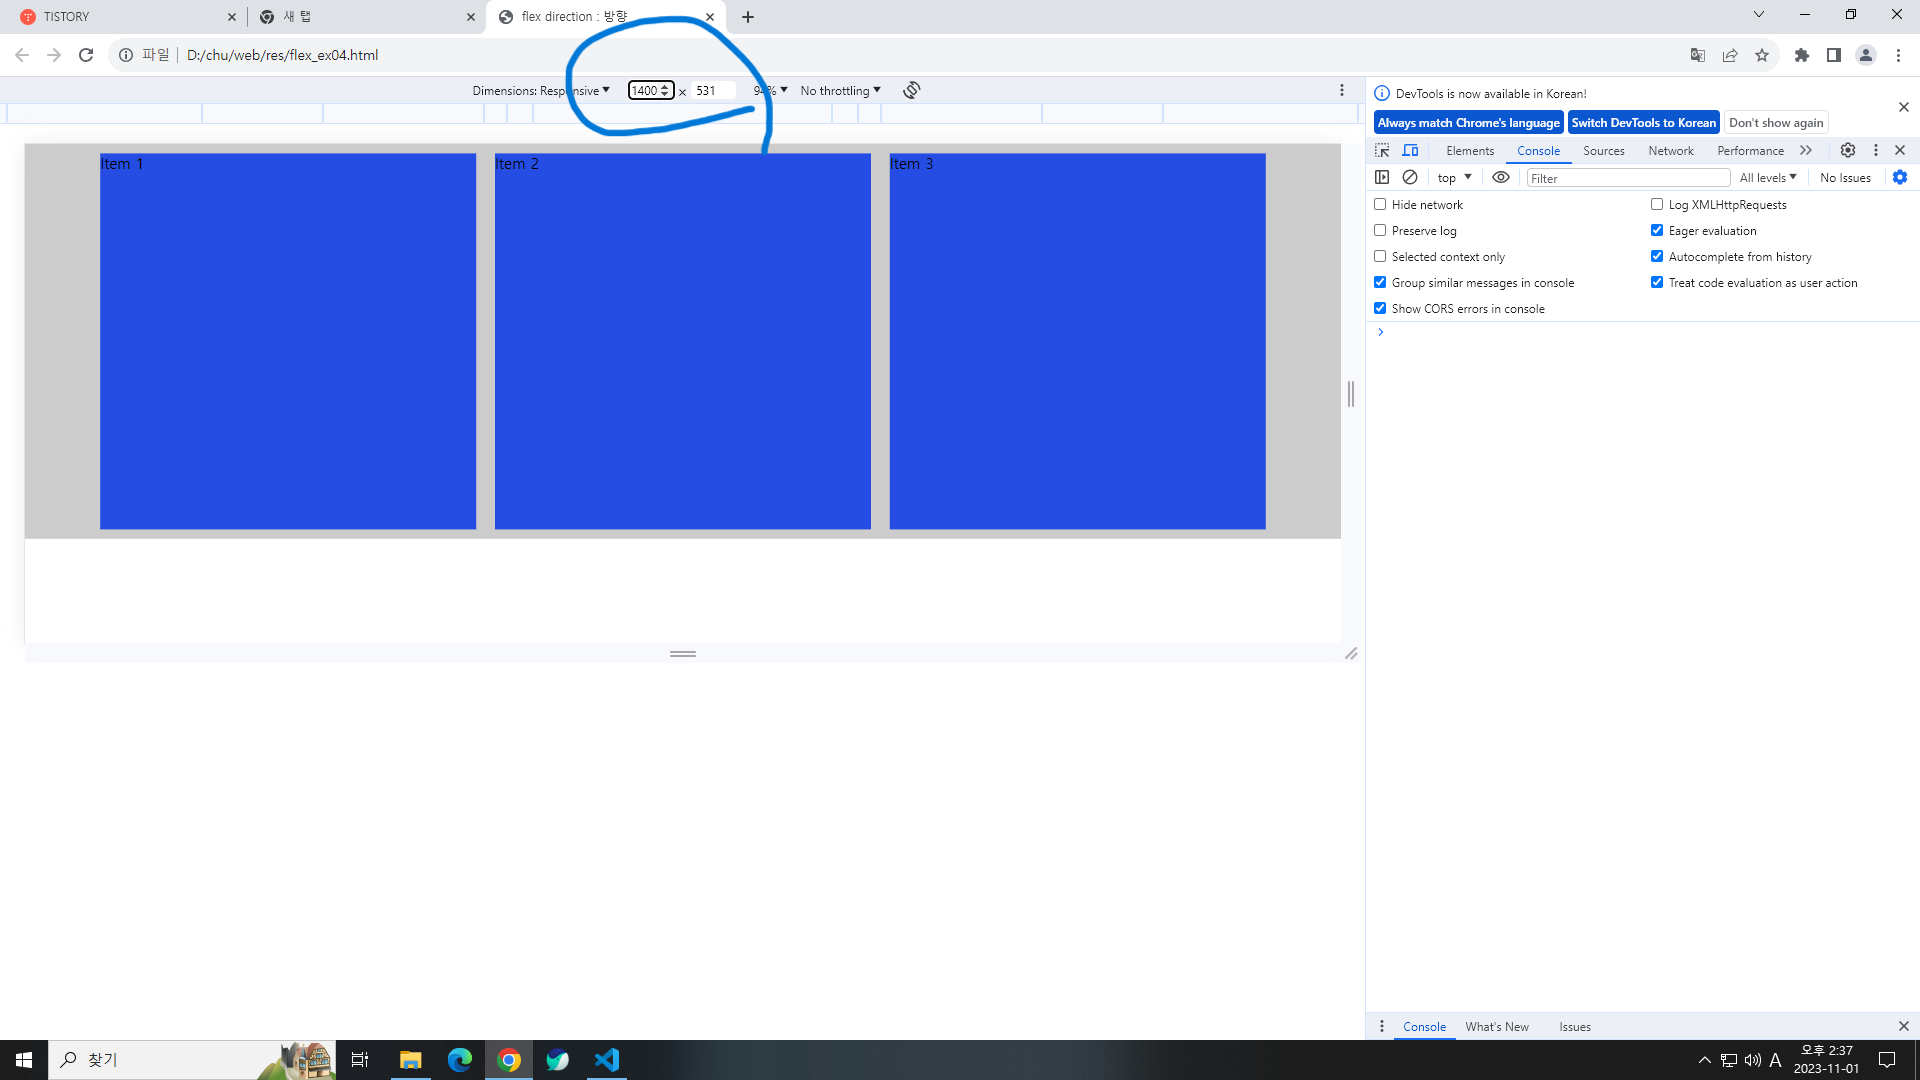This screenshot has height=1080, width=1920.
Task: Bookmark this page with star icon
Action: click(x=1762, y=55)
